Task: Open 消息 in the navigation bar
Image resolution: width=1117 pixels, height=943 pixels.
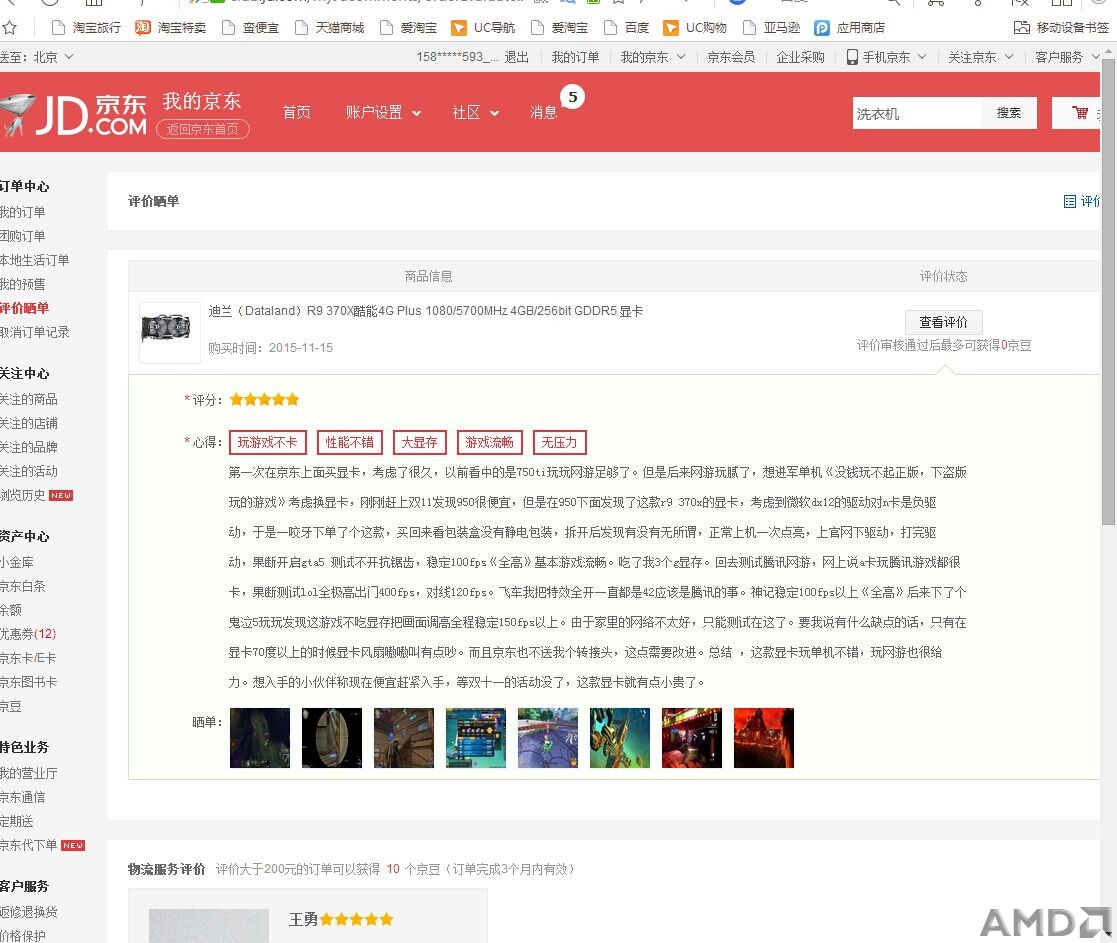Action: point(544,113)
